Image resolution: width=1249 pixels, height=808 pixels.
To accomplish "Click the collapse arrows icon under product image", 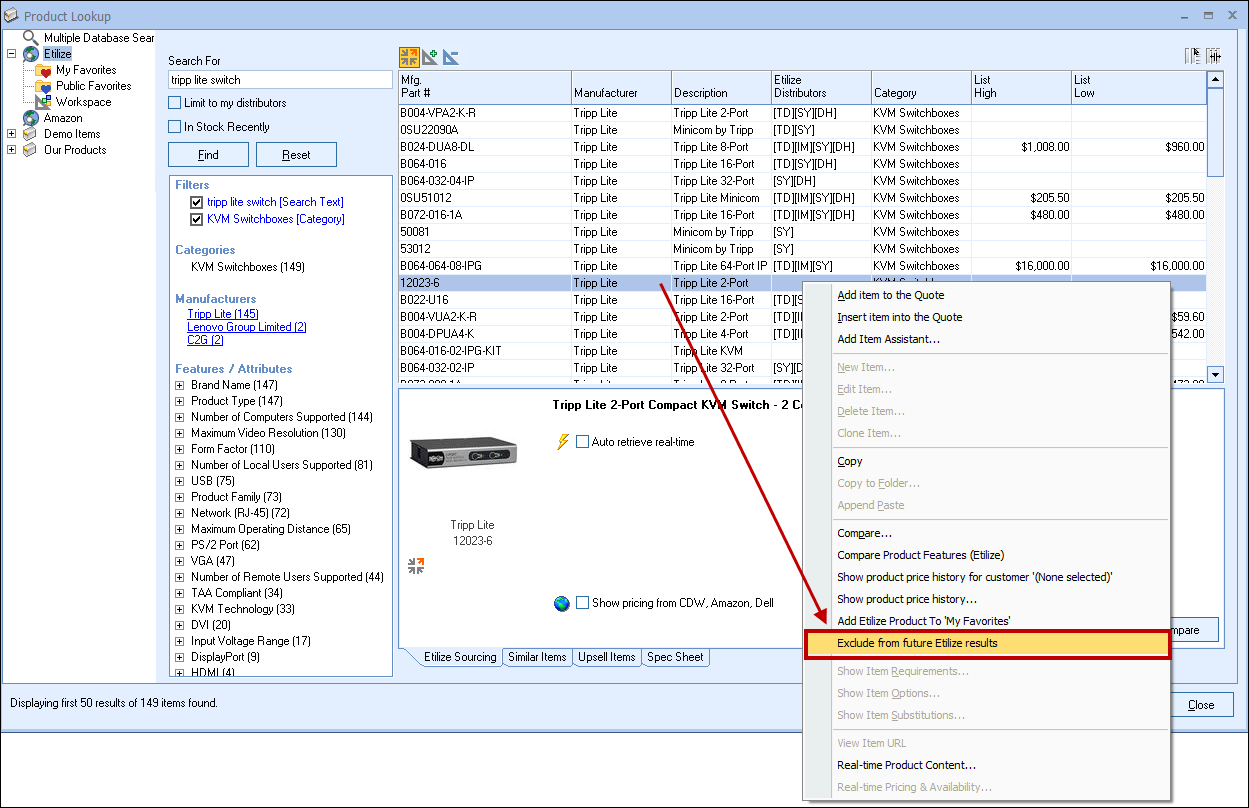I will [416, 566].
